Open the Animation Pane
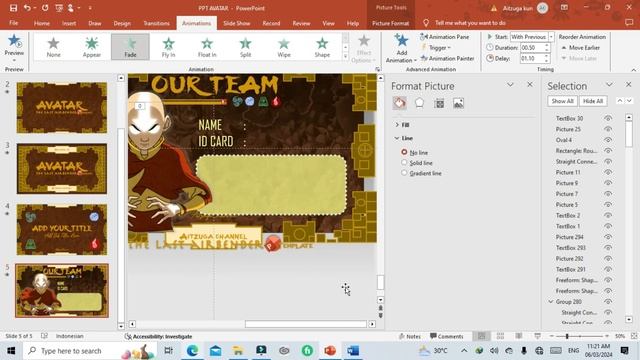 pyautogui.click(x=444, y=37)
